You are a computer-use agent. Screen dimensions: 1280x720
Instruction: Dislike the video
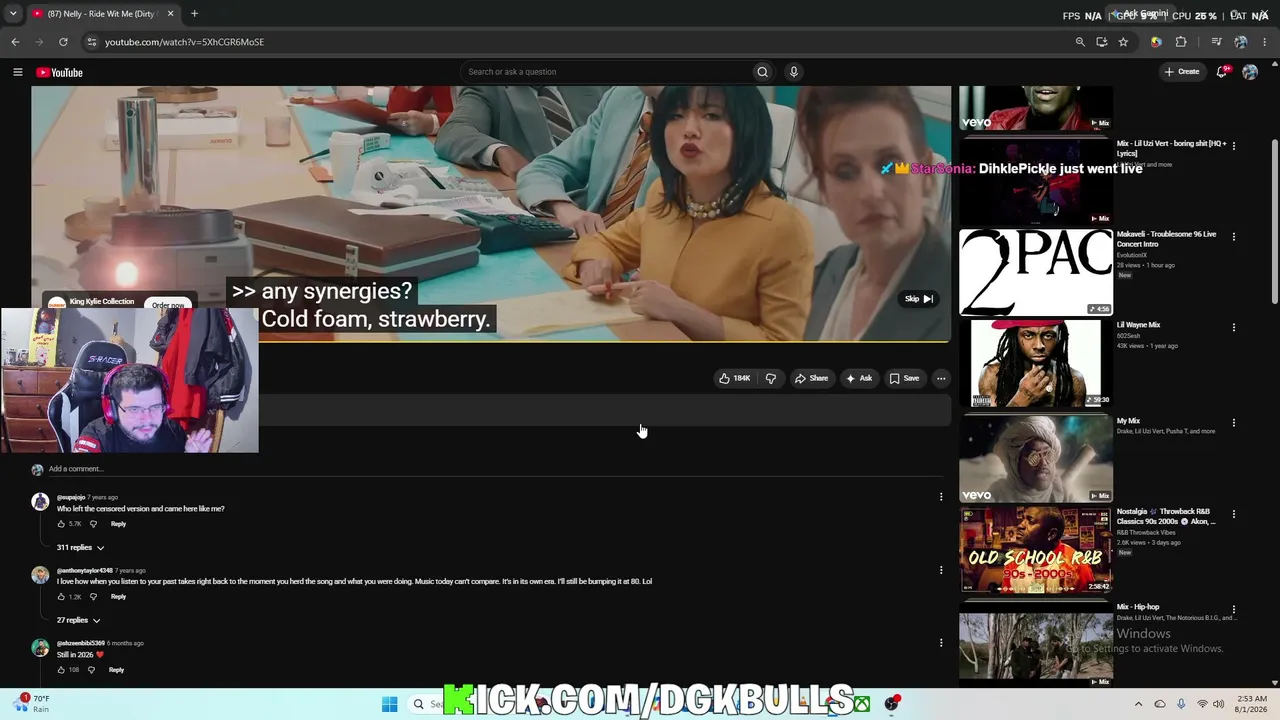point(771,378)
